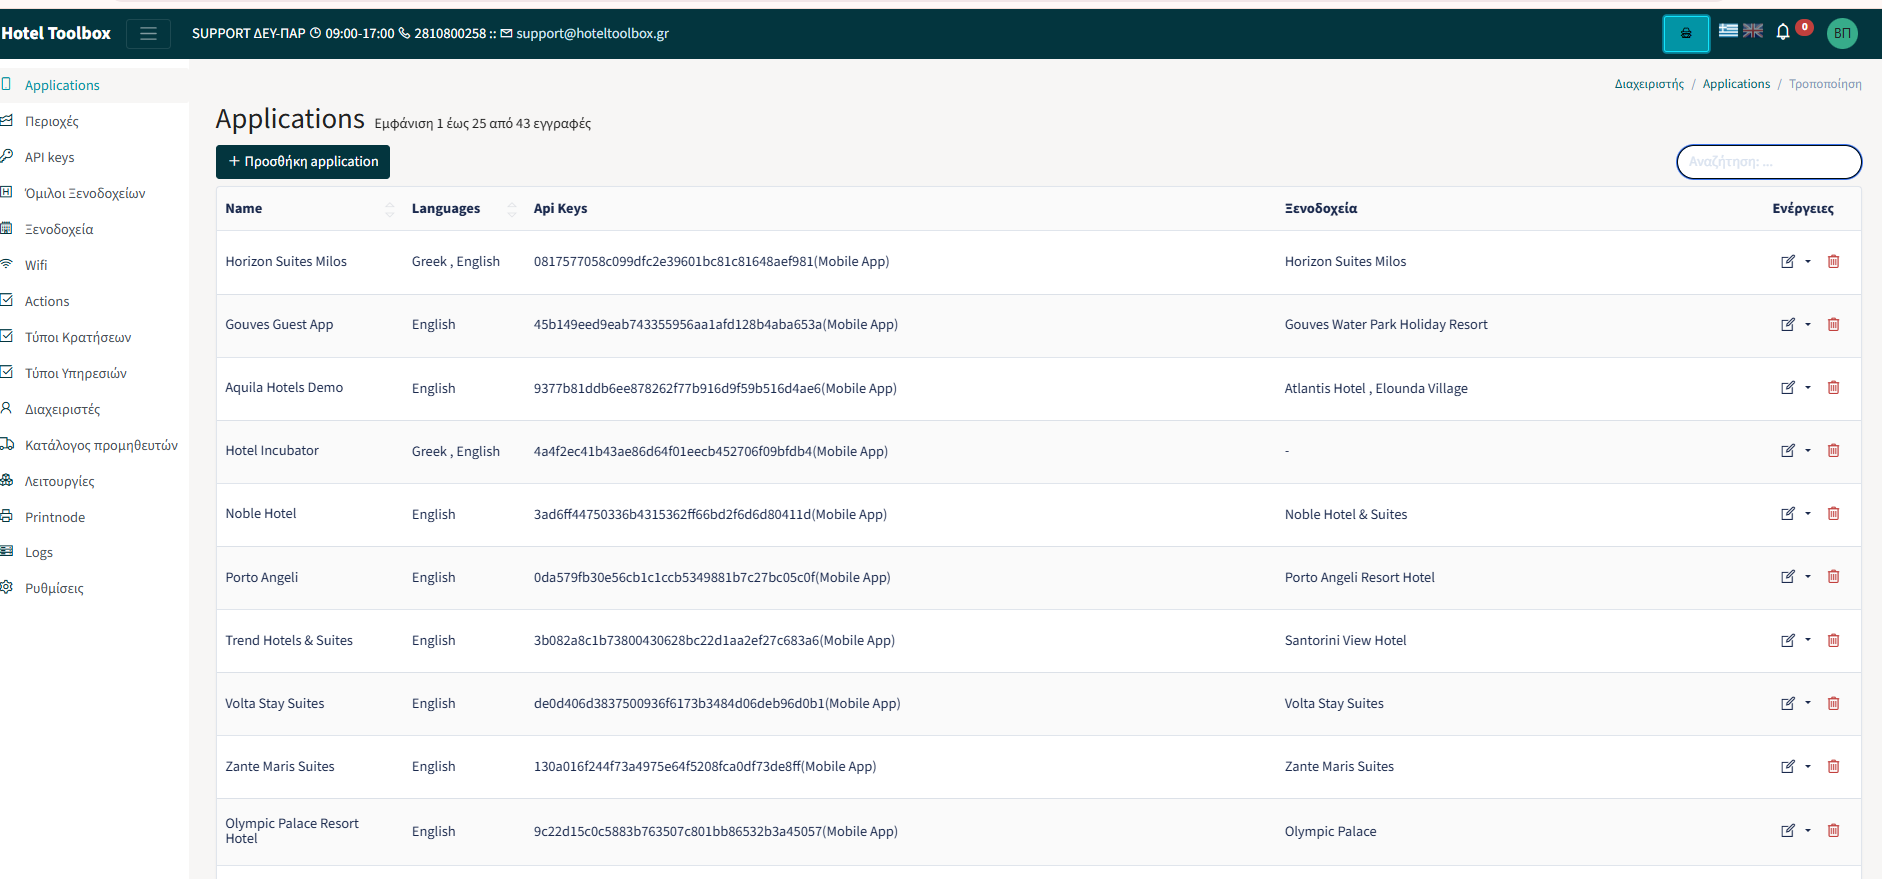Viewport: 1882px width, 879px height.
Task: Expand actions dropdown for Horizon Suites Milos
Action: (x=1808, y=261)
